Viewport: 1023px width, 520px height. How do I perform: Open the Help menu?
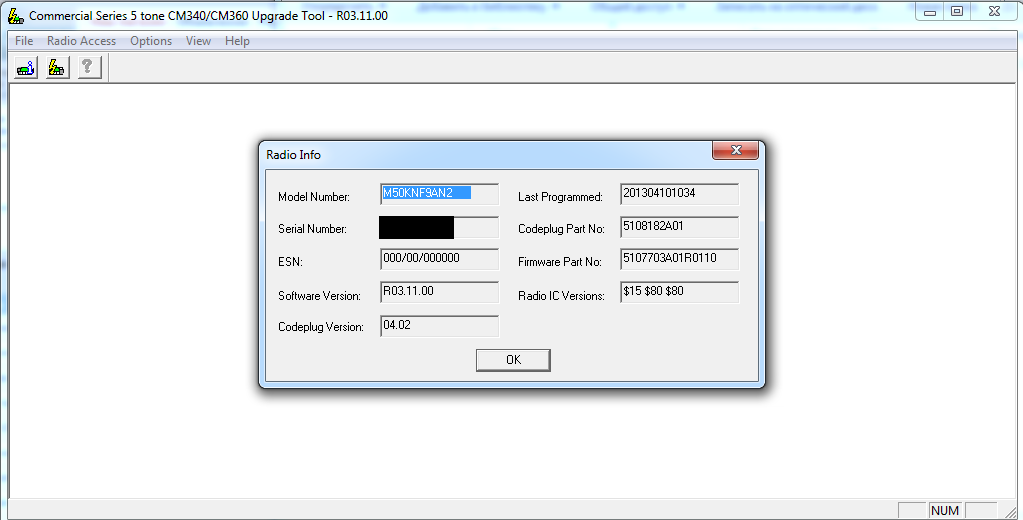pyautogui.click(x=237, y=40)
